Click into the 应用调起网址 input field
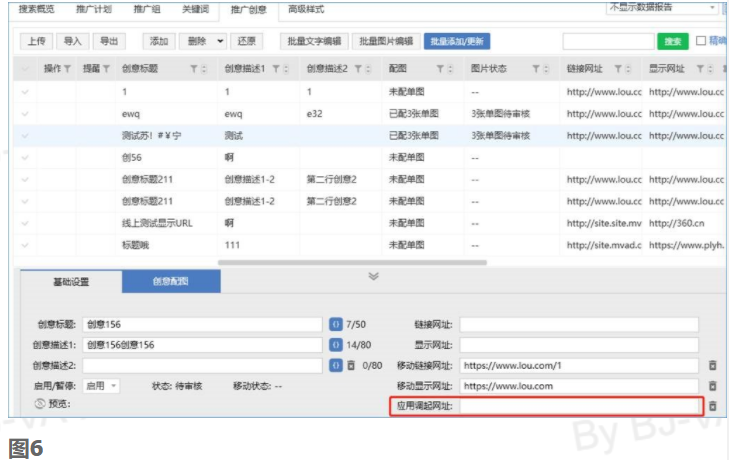729x460 pixels. pos(578,405)
